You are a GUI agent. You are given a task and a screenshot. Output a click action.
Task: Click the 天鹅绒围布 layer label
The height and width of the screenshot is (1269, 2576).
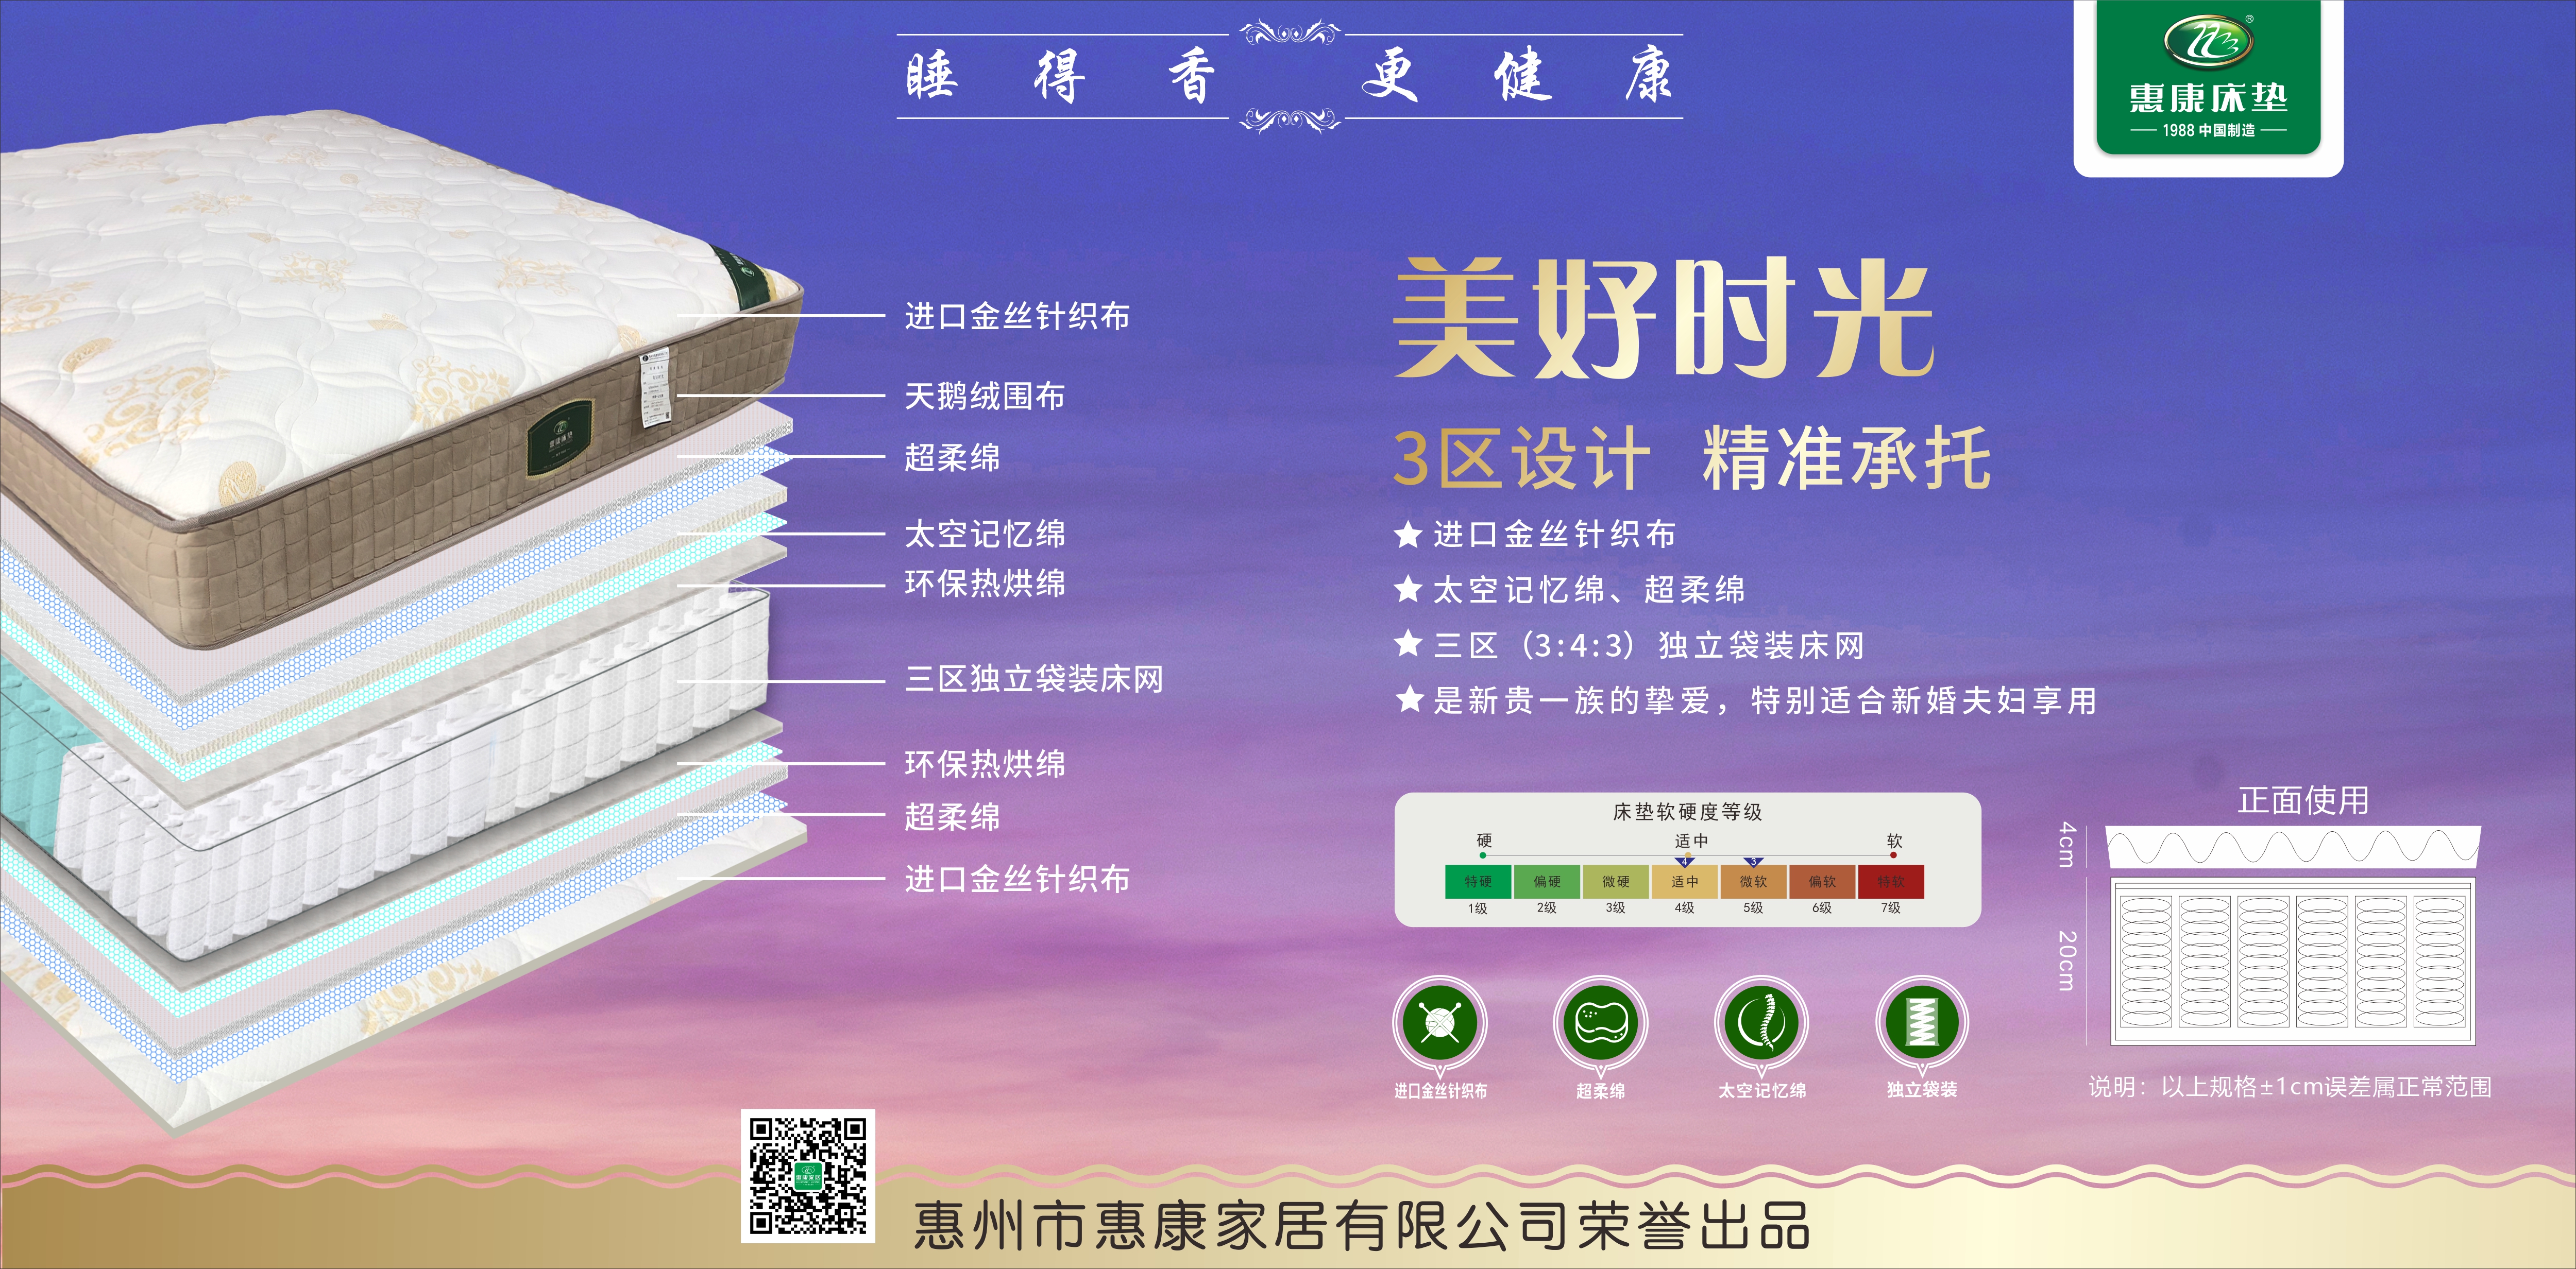click(985, 396)
